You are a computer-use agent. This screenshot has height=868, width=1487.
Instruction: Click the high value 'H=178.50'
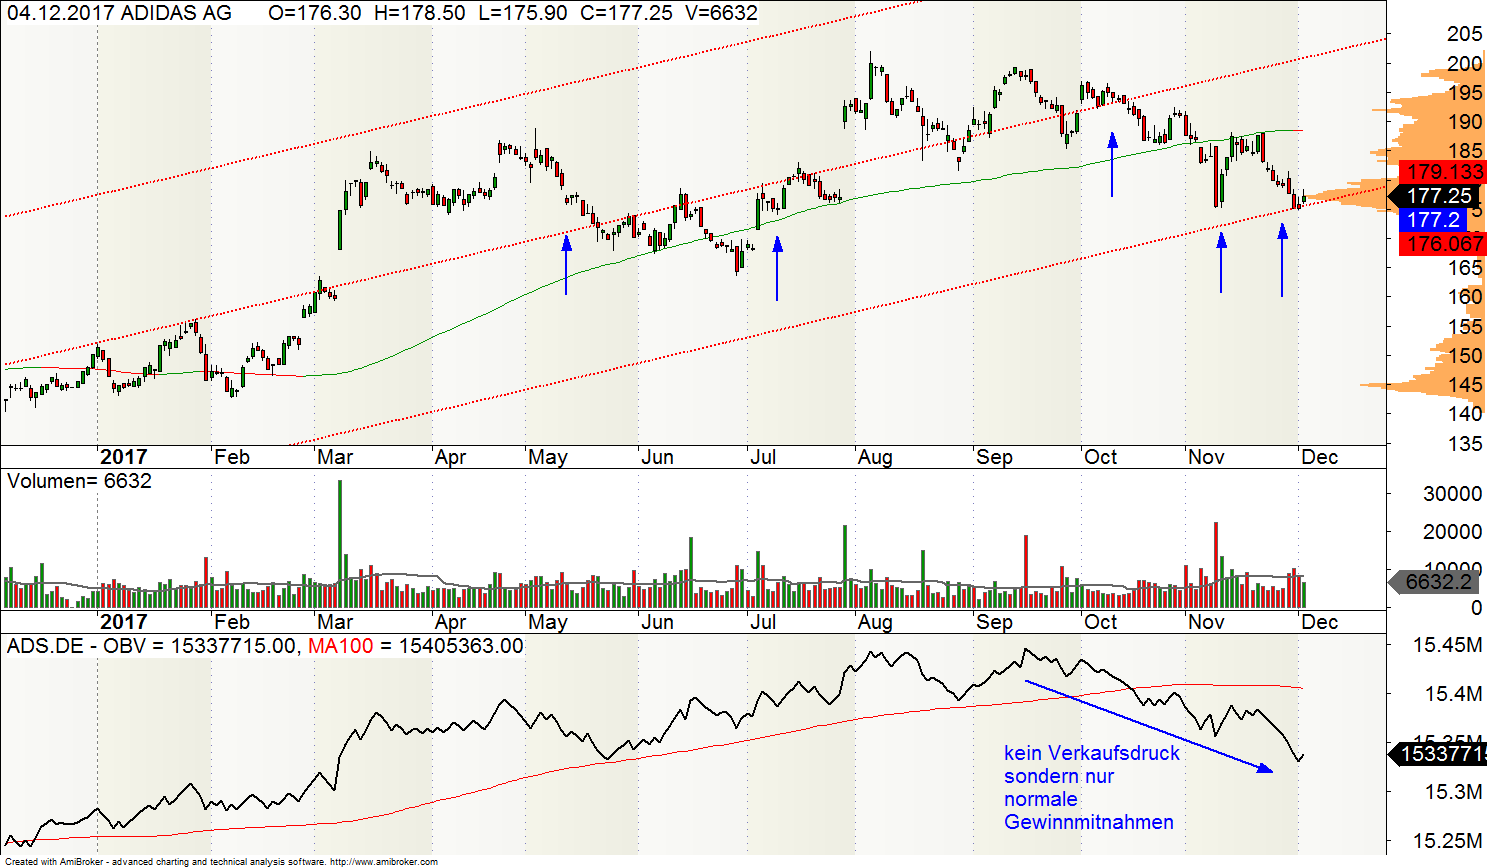419,13
